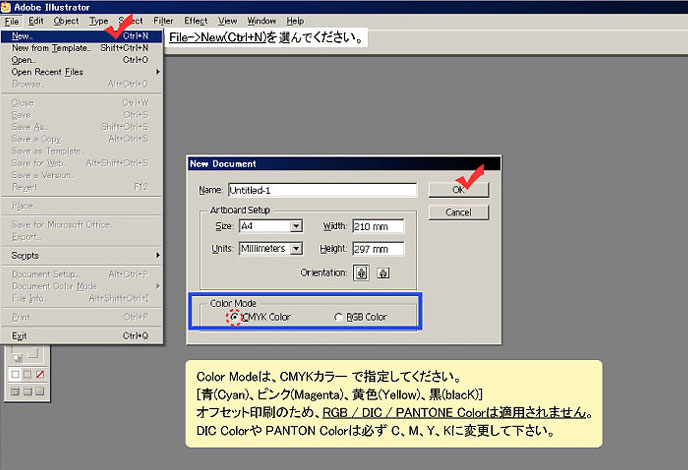688x470 pixels.
Task: Open the artboard Size dropdown
Action: point(297,226)
